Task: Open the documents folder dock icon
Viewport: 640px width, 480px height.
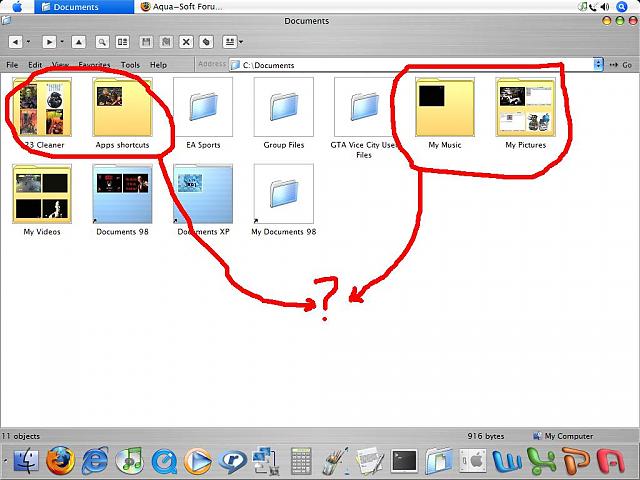Action: [439, 461]
